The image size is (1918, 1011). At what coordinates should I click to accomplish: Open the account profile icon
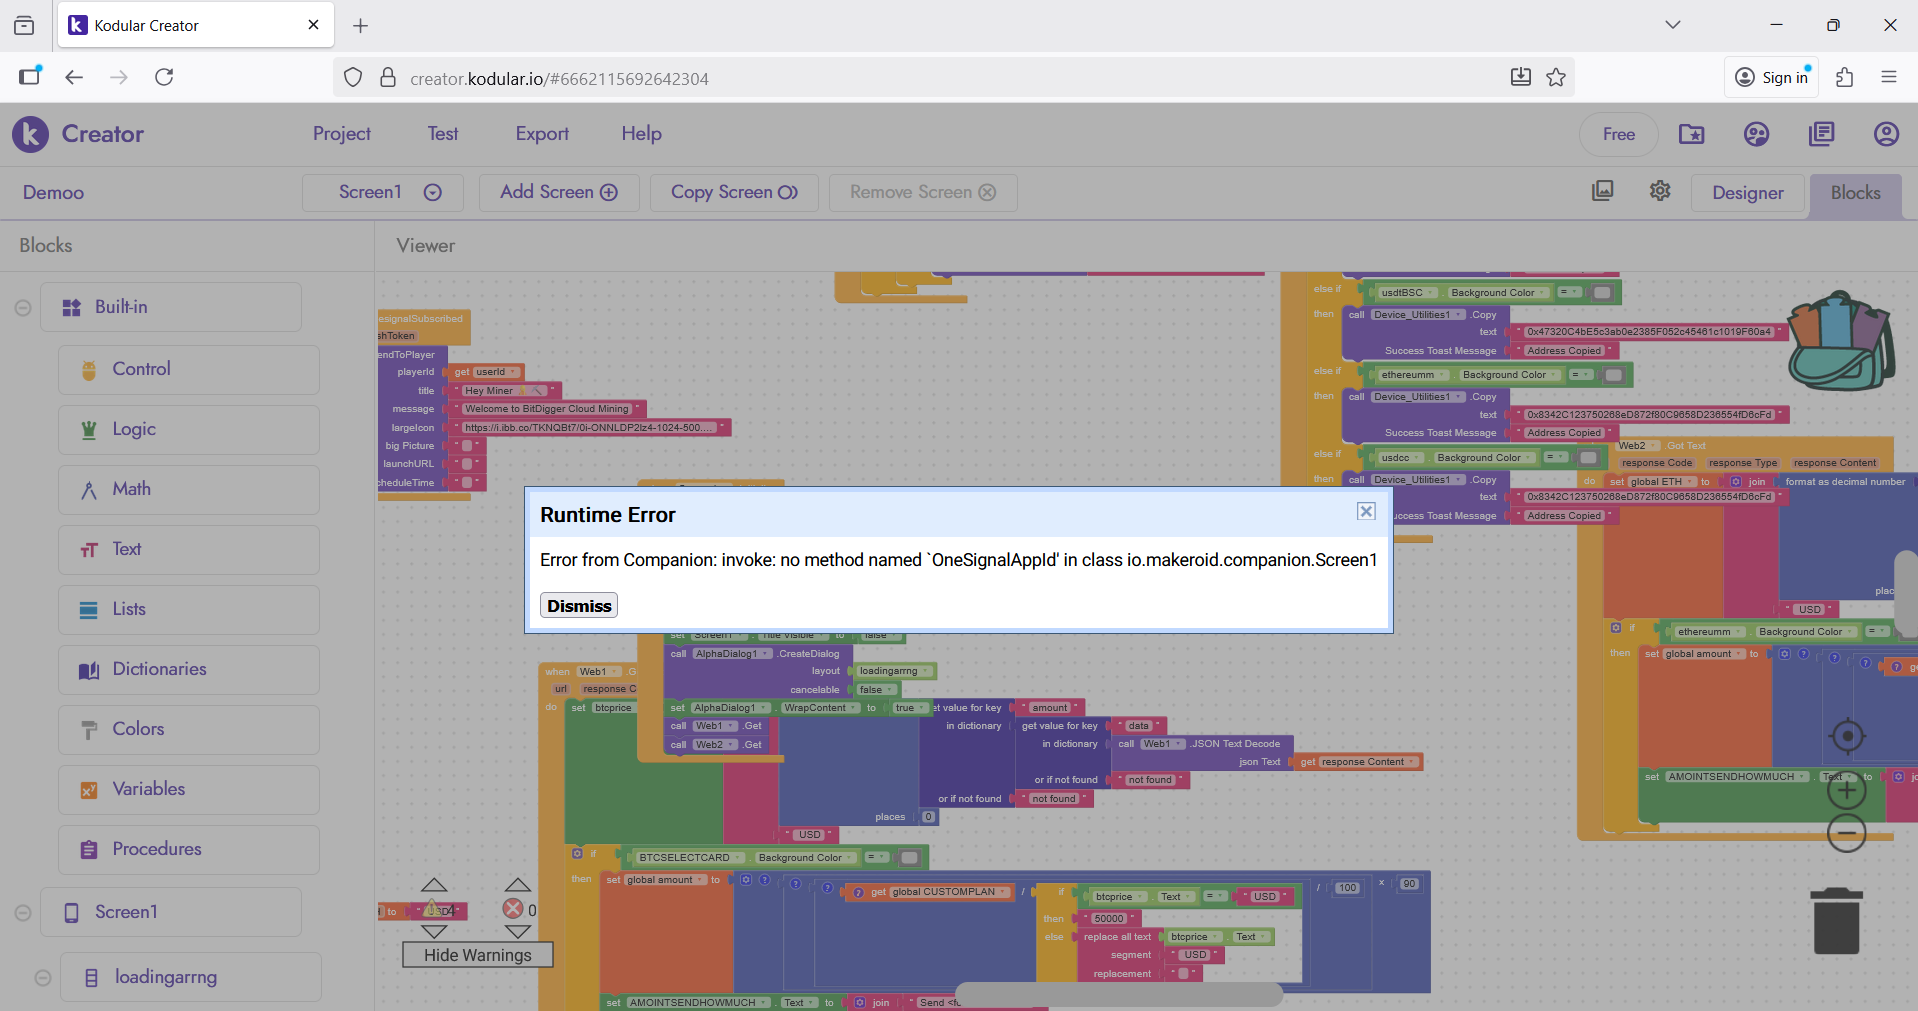(x=1886, y=134)
